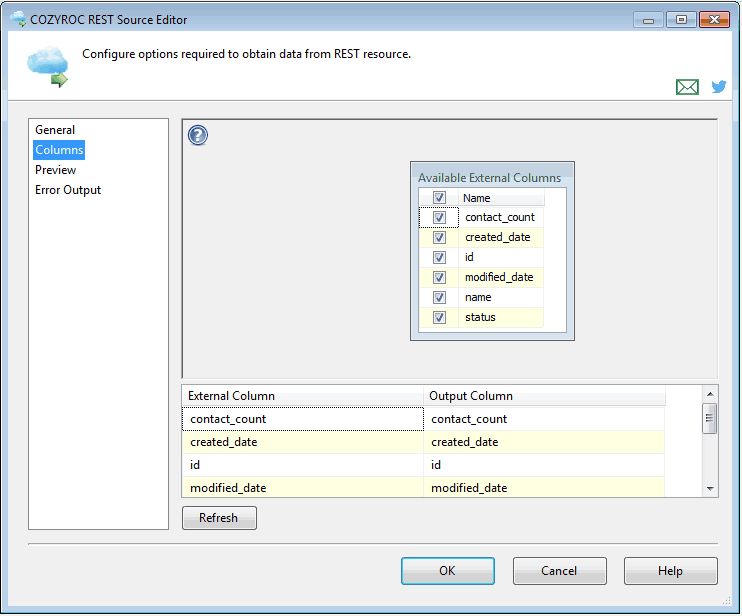The height and width of the screenshot is (616, 742).
Task: Toggle the select-all checkbox beside Name header
Action: click(x=439, y=197)
